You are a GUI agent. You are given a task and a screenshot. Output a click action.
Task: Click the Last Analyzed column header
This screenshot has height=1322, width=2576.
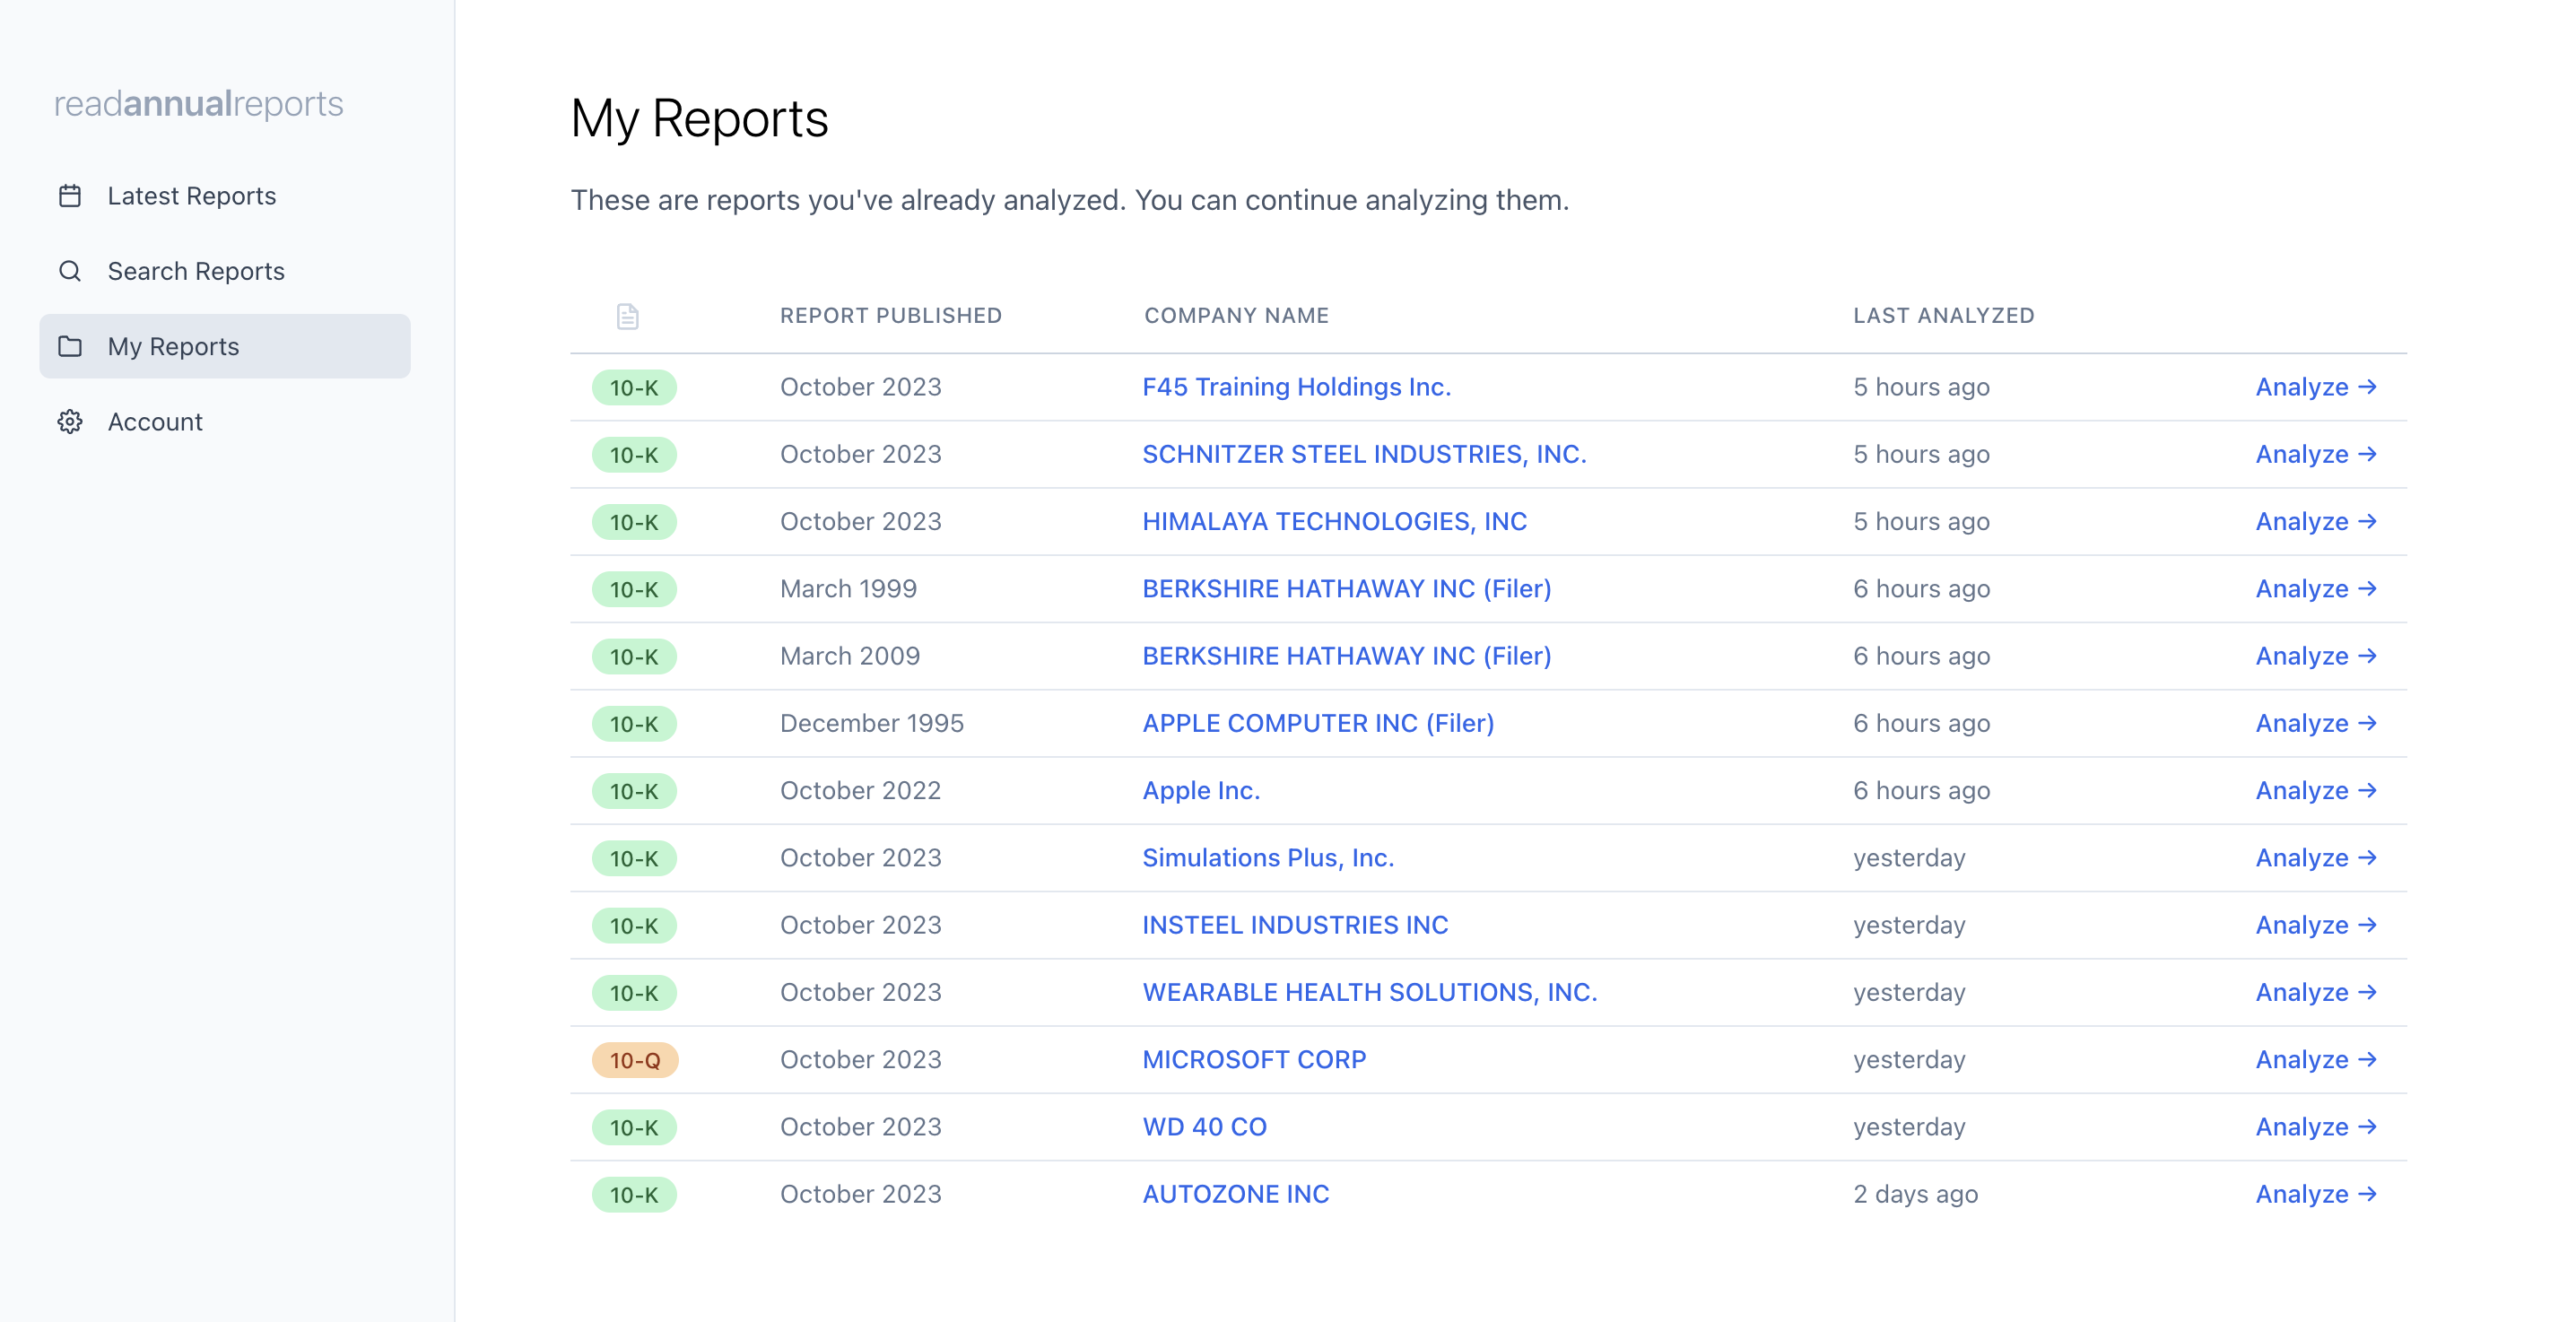tap(1943, 316)
